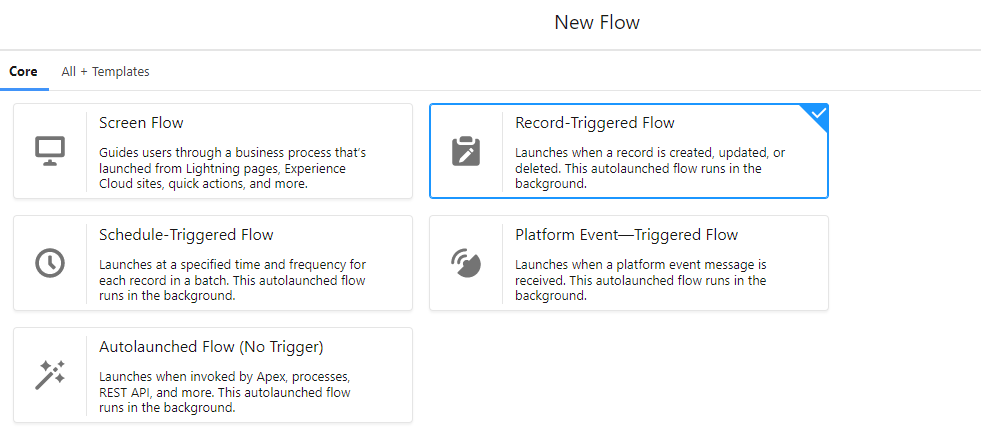Screen dimensions: 981x445
Task: Click the Autolaunched Flow magic wand icon
Action: click(x=49, y=375)
